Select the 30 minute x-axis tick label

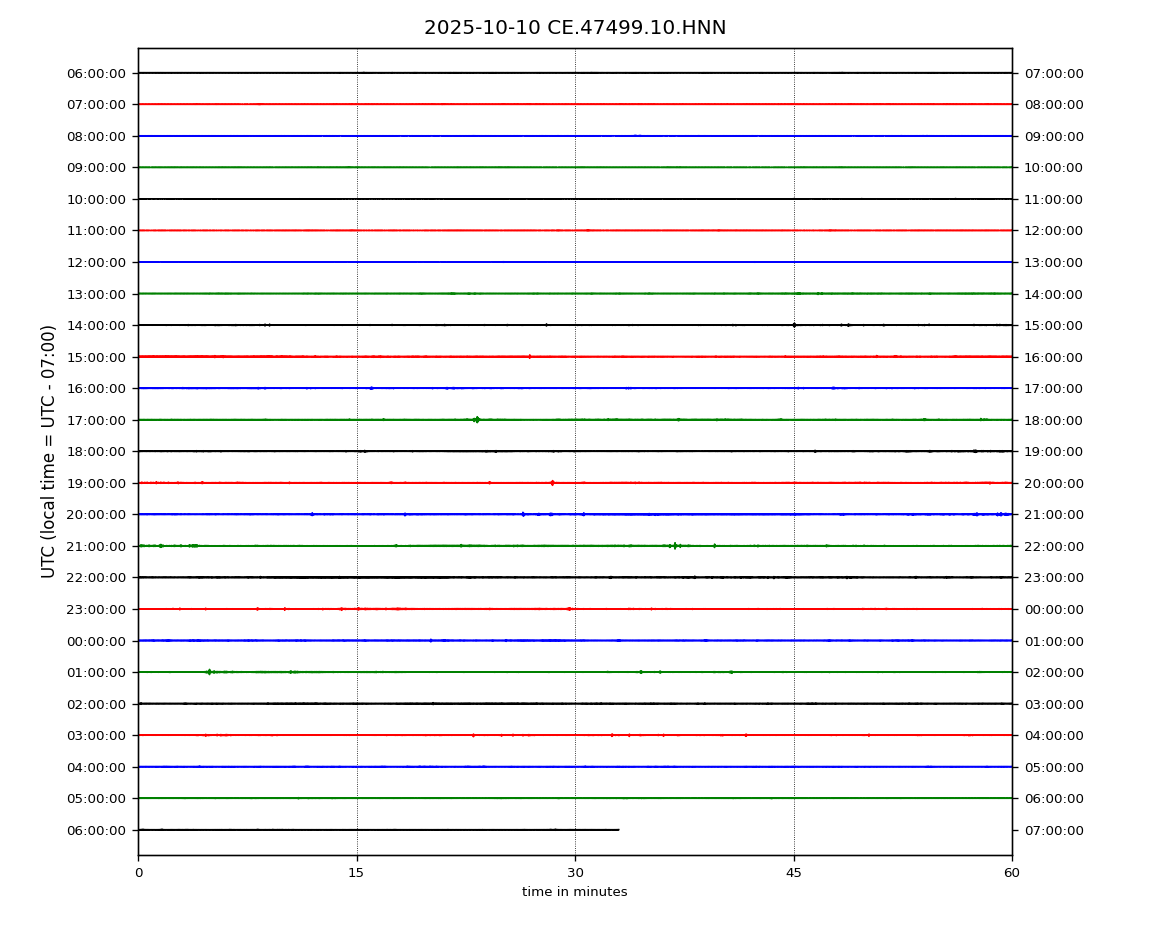[575, 873]
